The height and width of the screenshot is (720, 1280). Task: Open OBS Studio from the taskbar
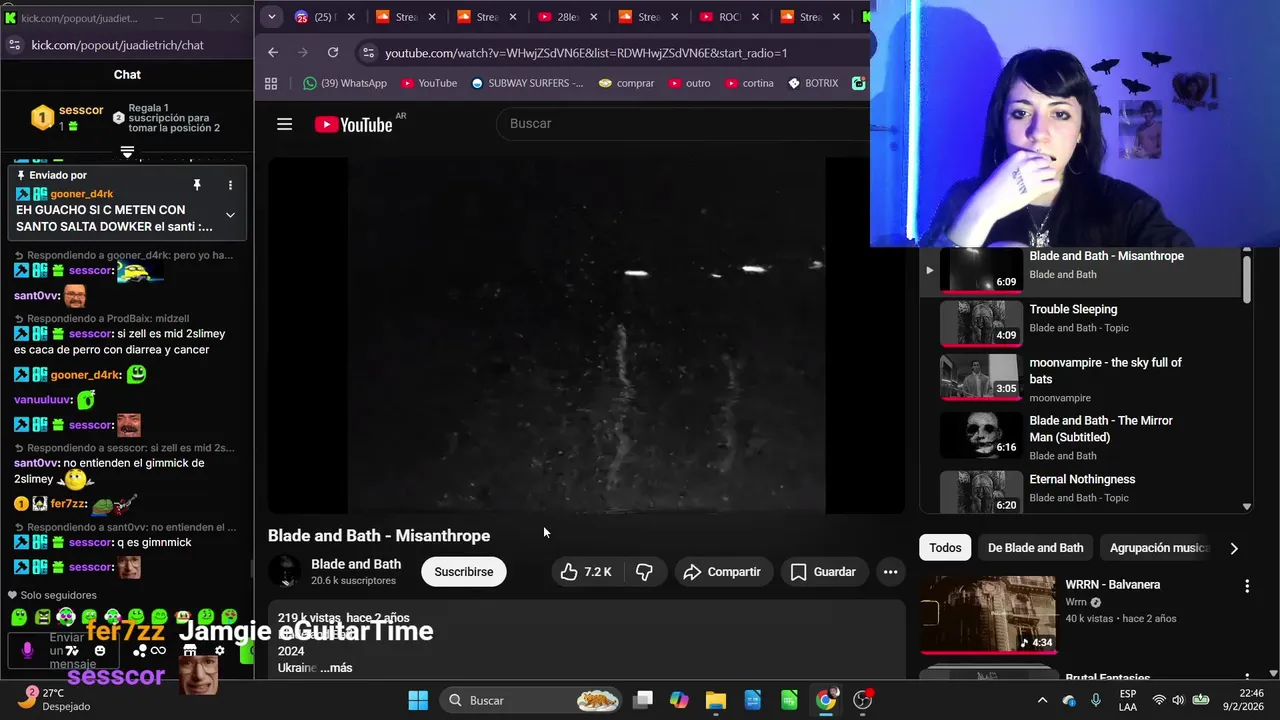click(863, 700)
